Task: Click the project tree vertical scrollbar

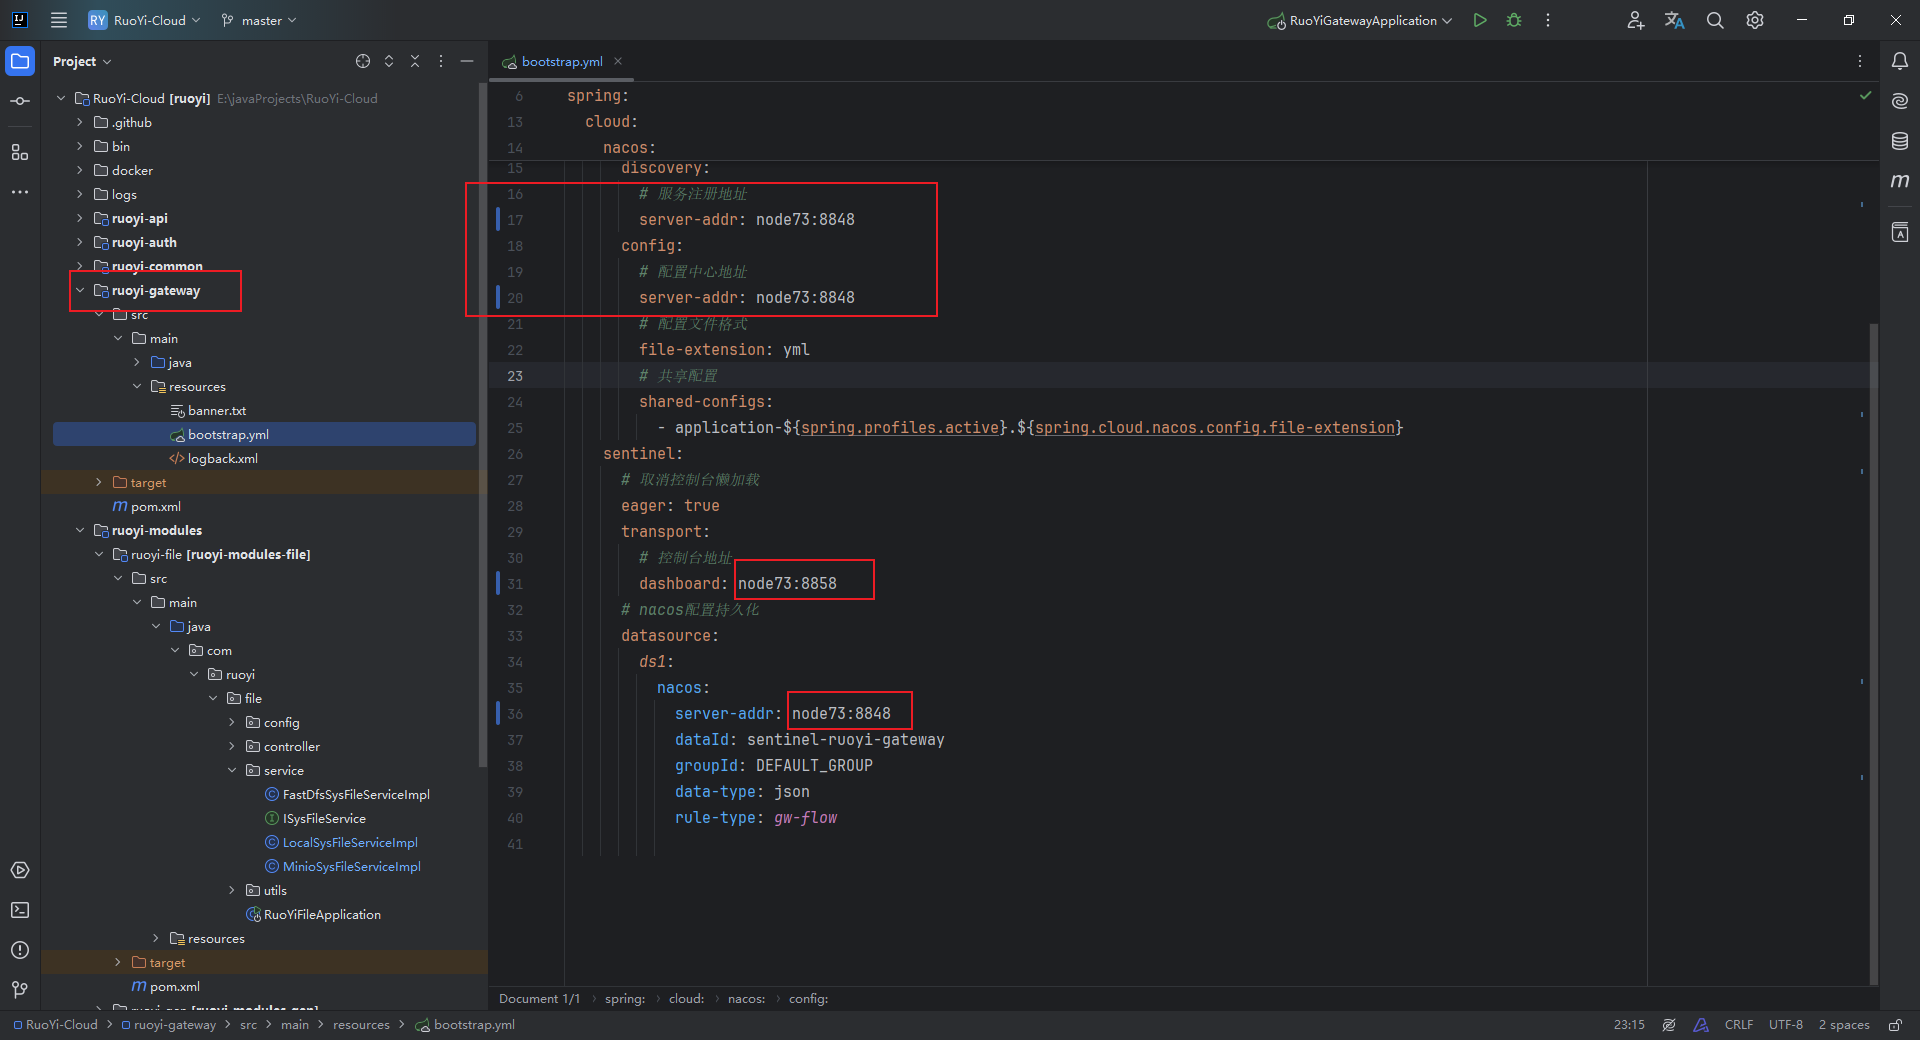Action: pyautogui.click(x=483, y=425)
